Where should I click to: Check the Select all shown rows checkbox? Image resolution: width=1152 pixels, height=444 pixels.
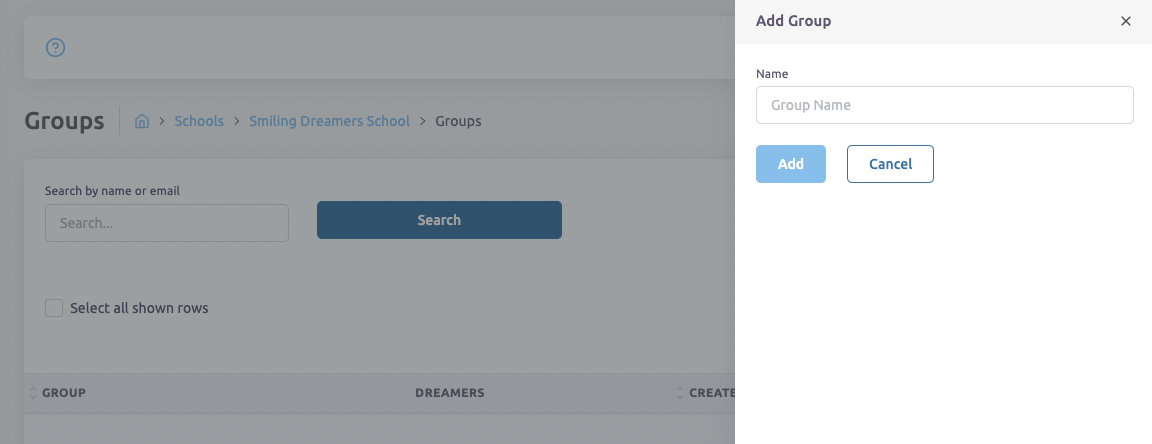(x=54, y=308)
